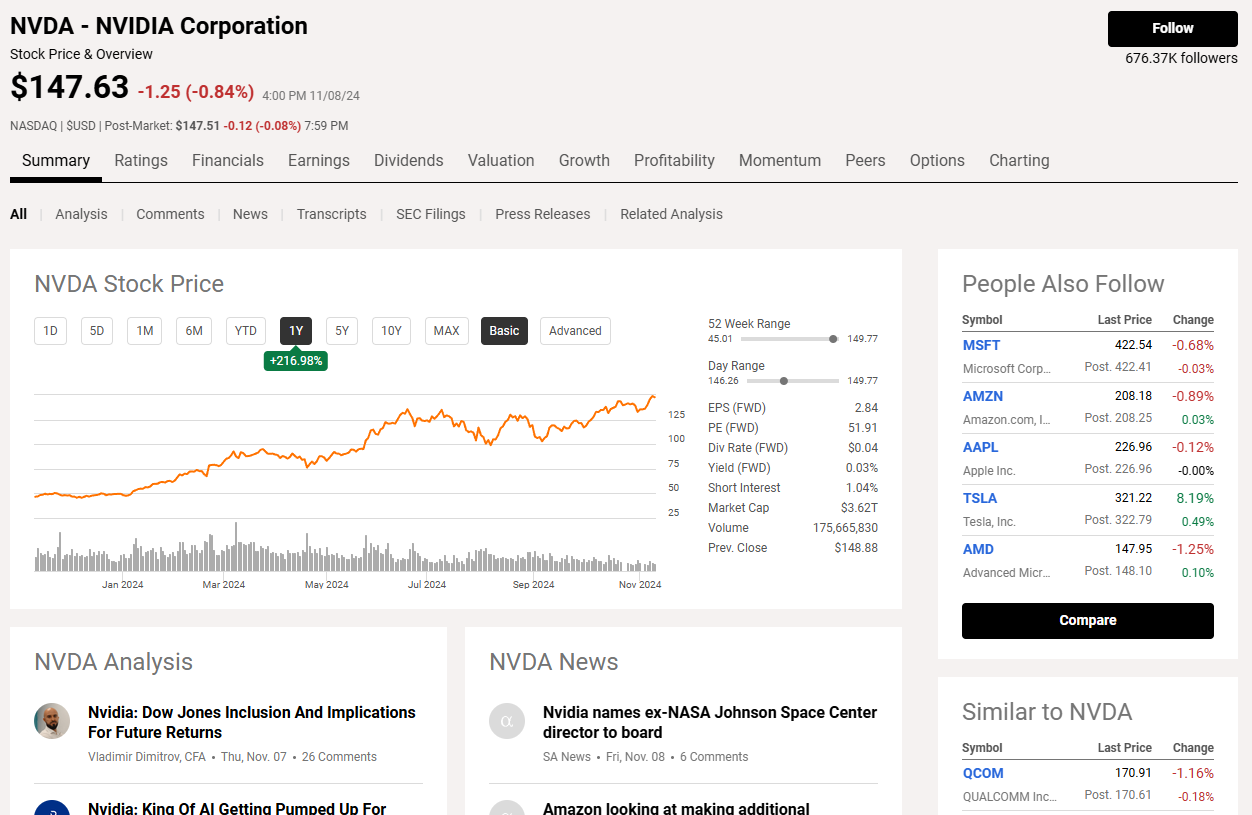
Task: Open the ex-NASA director news article
Action: click(x=710, y=722)
